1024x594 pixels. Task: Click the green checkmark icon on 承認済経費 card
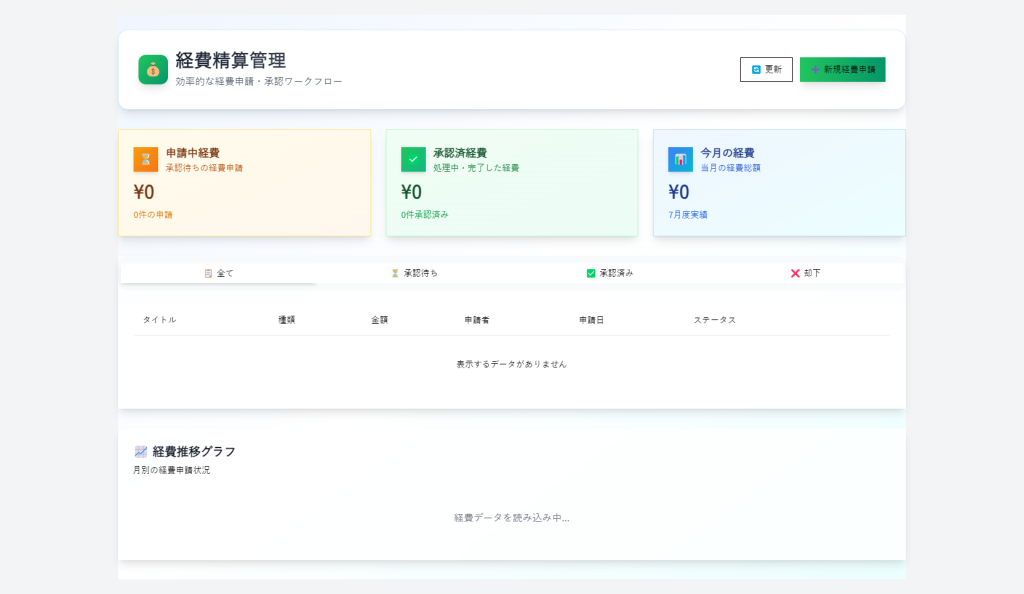(x=413, y=159)
